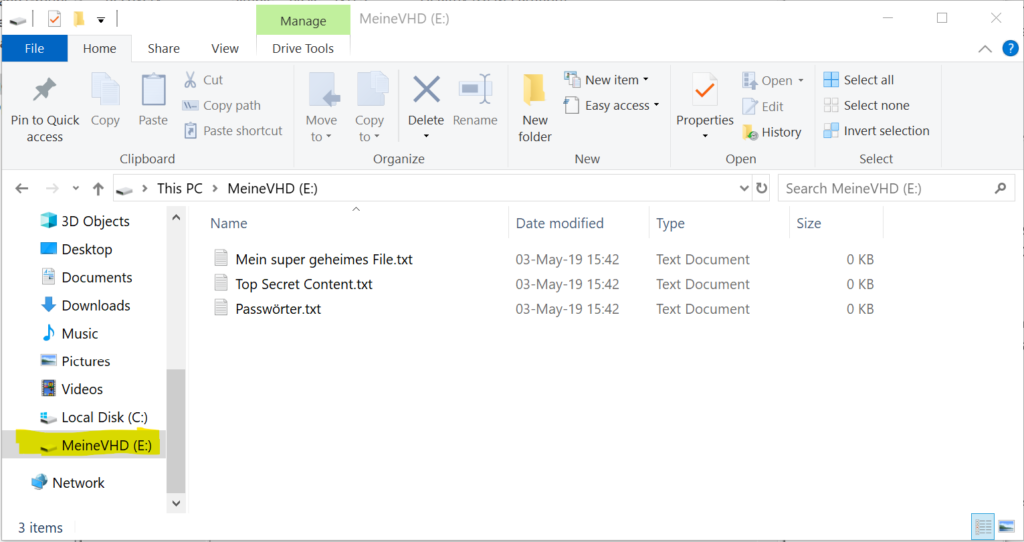Click the Paste icon in Clipboard group

tap(153, 91)
